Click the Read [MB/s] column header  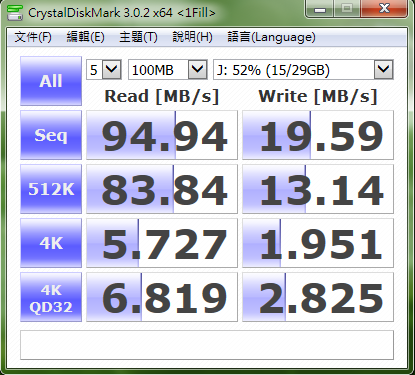(162, 96)
